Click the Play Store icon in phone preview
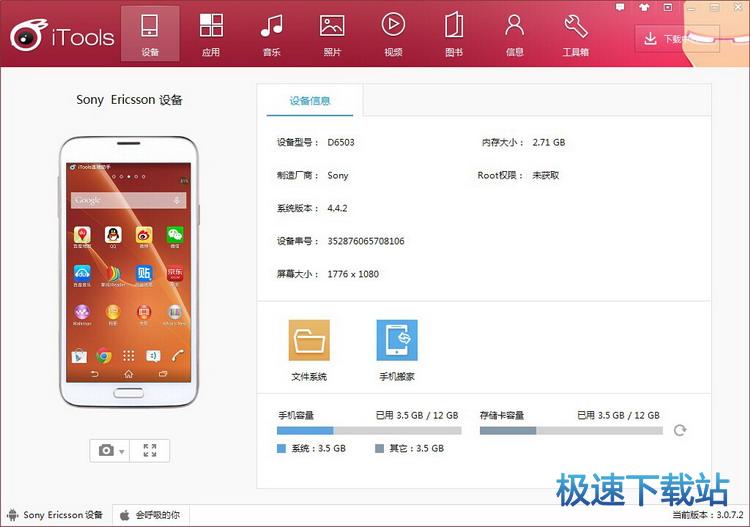This screenshot has height=527, width=750. tap(79, 356)
